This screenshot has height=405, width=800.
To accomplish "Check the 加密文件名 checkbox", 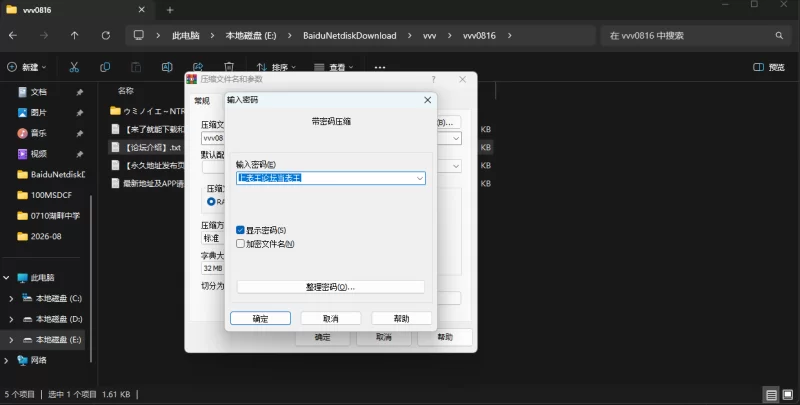I will pos(240,244).
